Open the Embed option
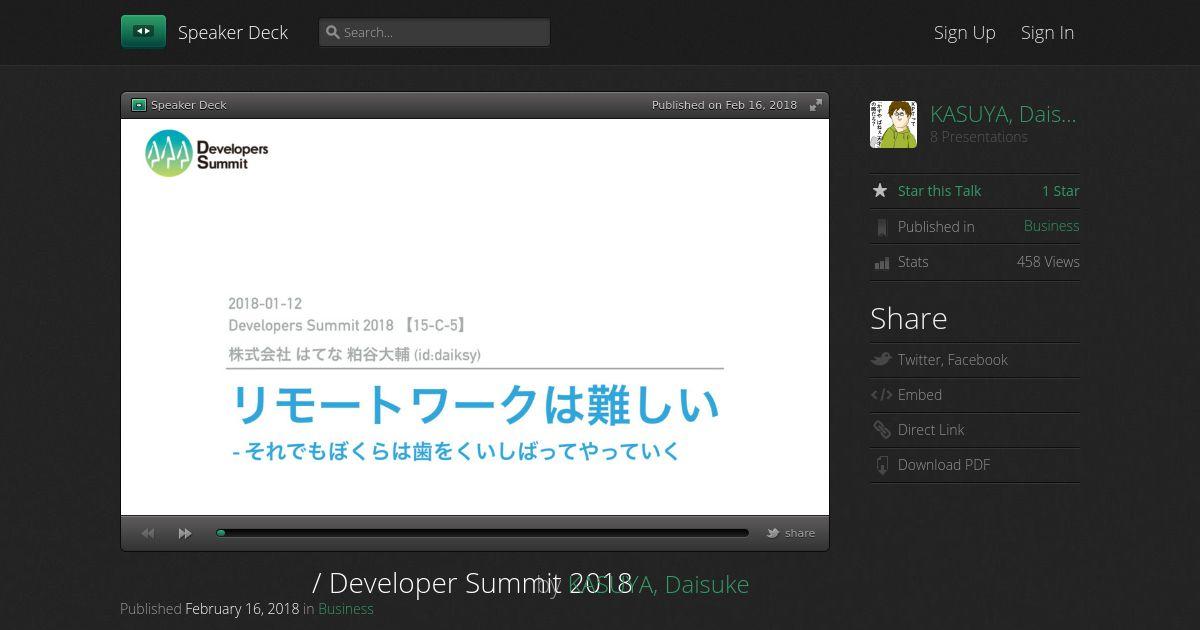This screenshot has height=630, width=1200. [x=920, y=395]
